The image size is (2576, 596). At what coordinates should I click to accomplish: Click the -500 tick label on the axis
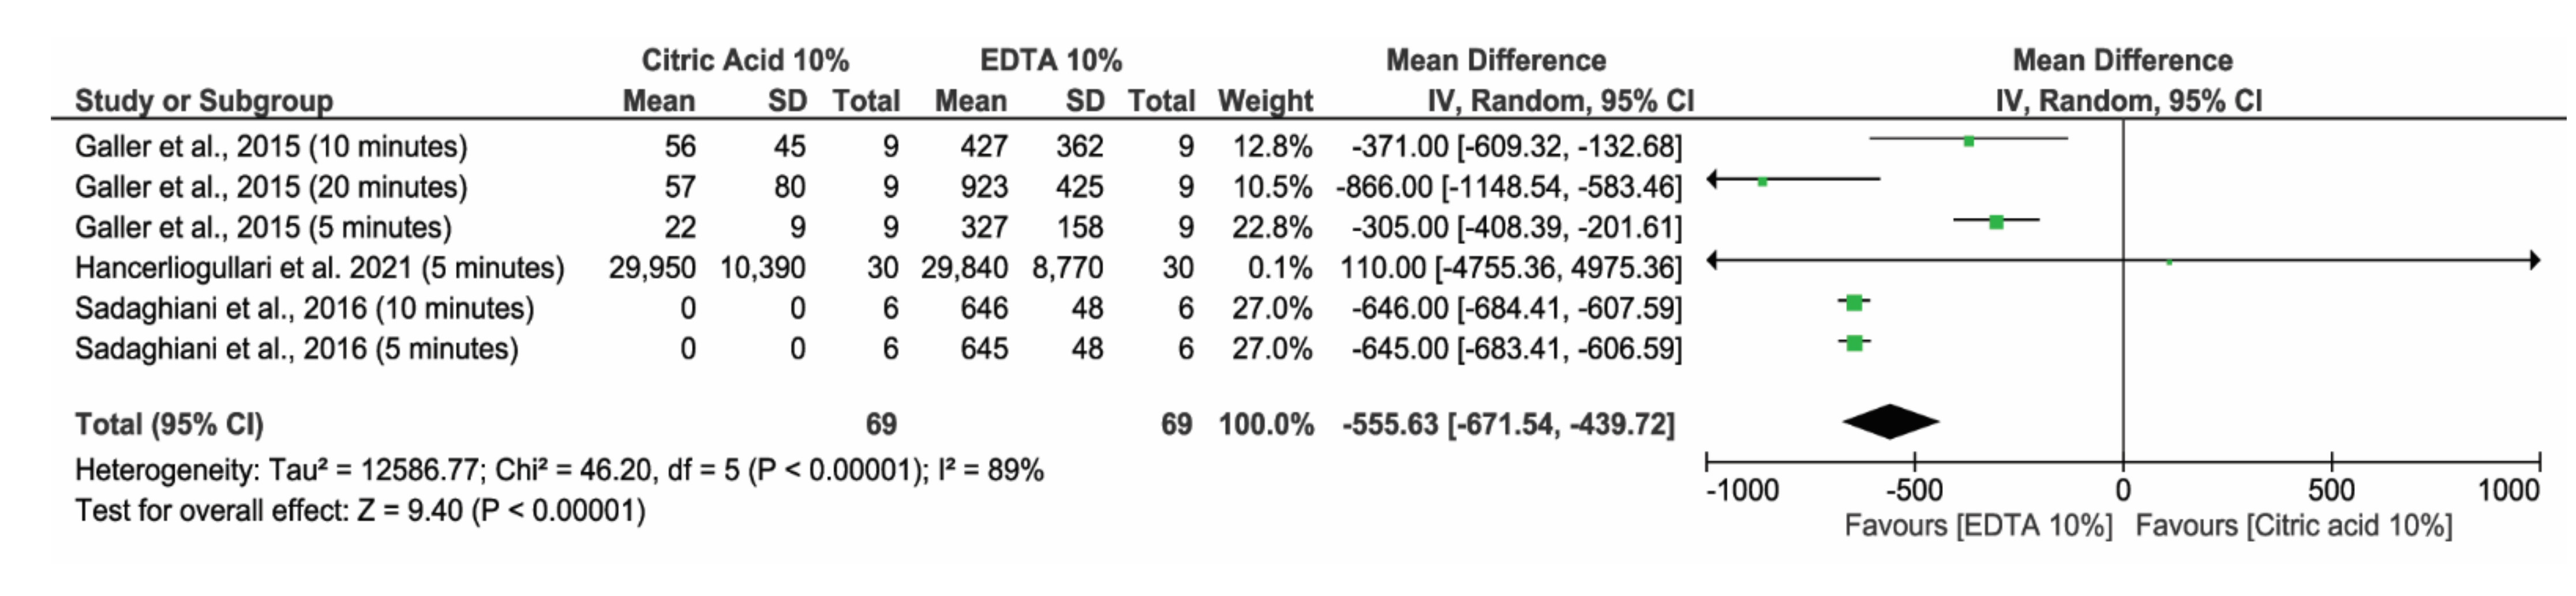1914,491
